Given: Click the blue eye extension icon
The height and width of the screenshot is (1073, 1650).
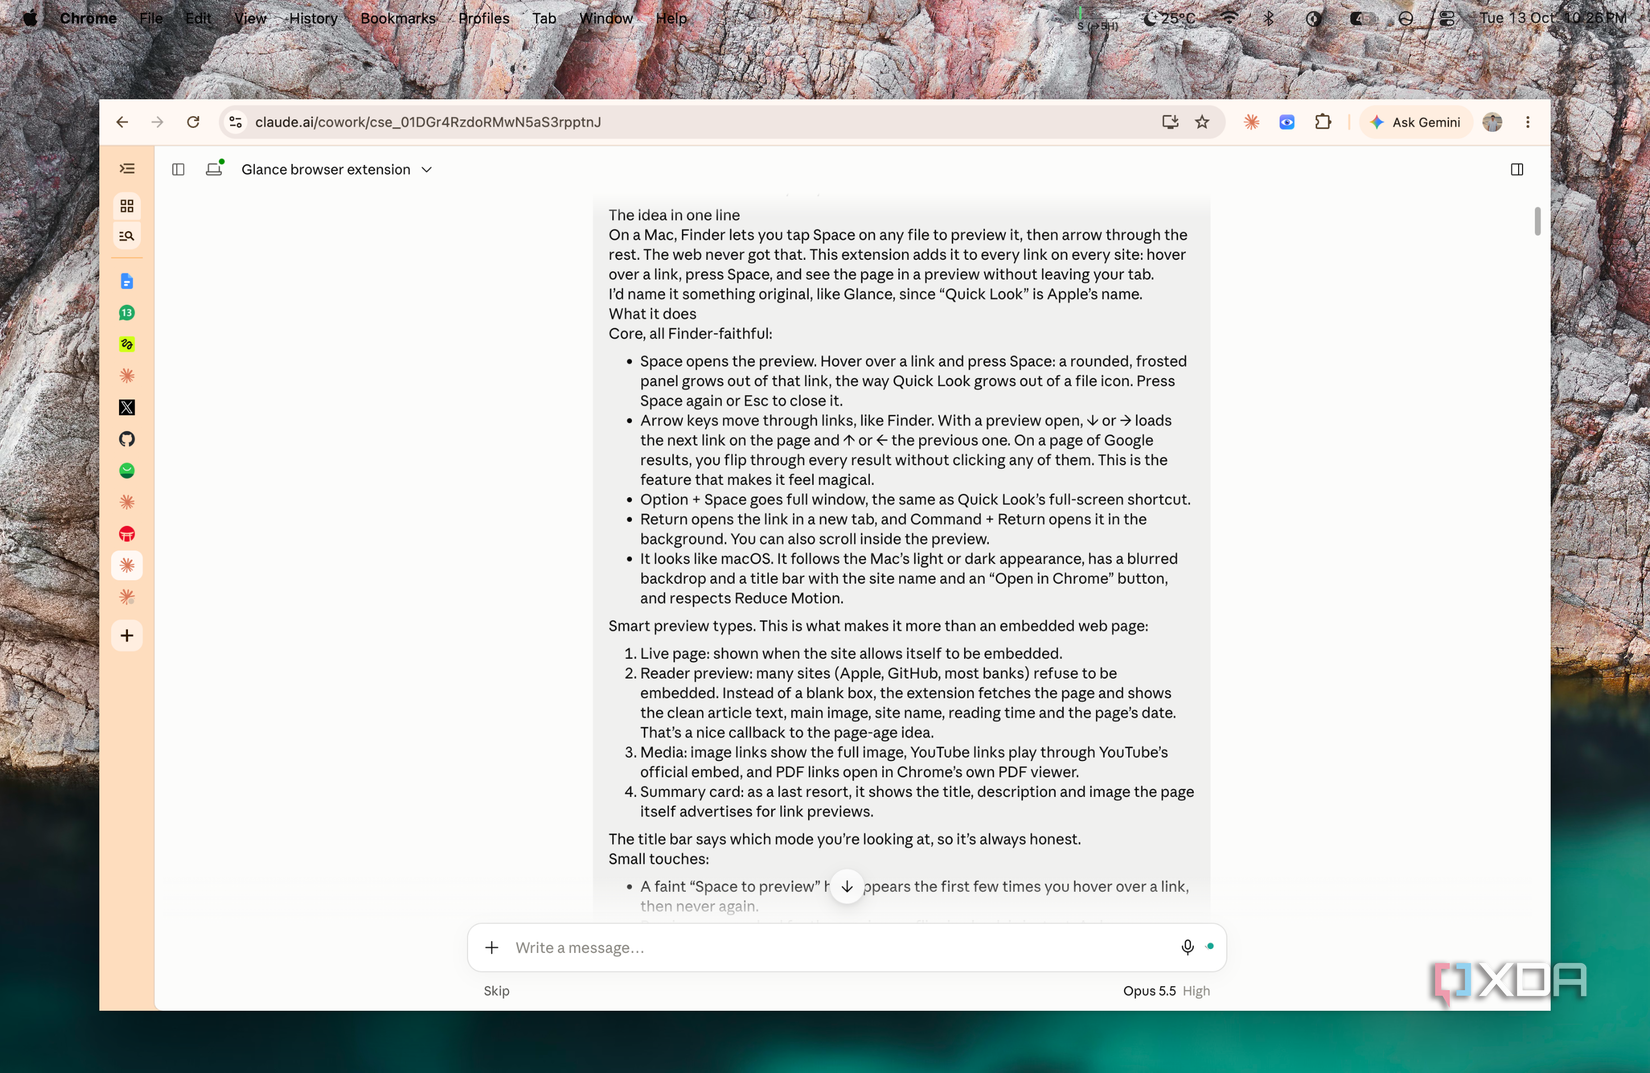Looking at the screenshot, I should 1287,122.
